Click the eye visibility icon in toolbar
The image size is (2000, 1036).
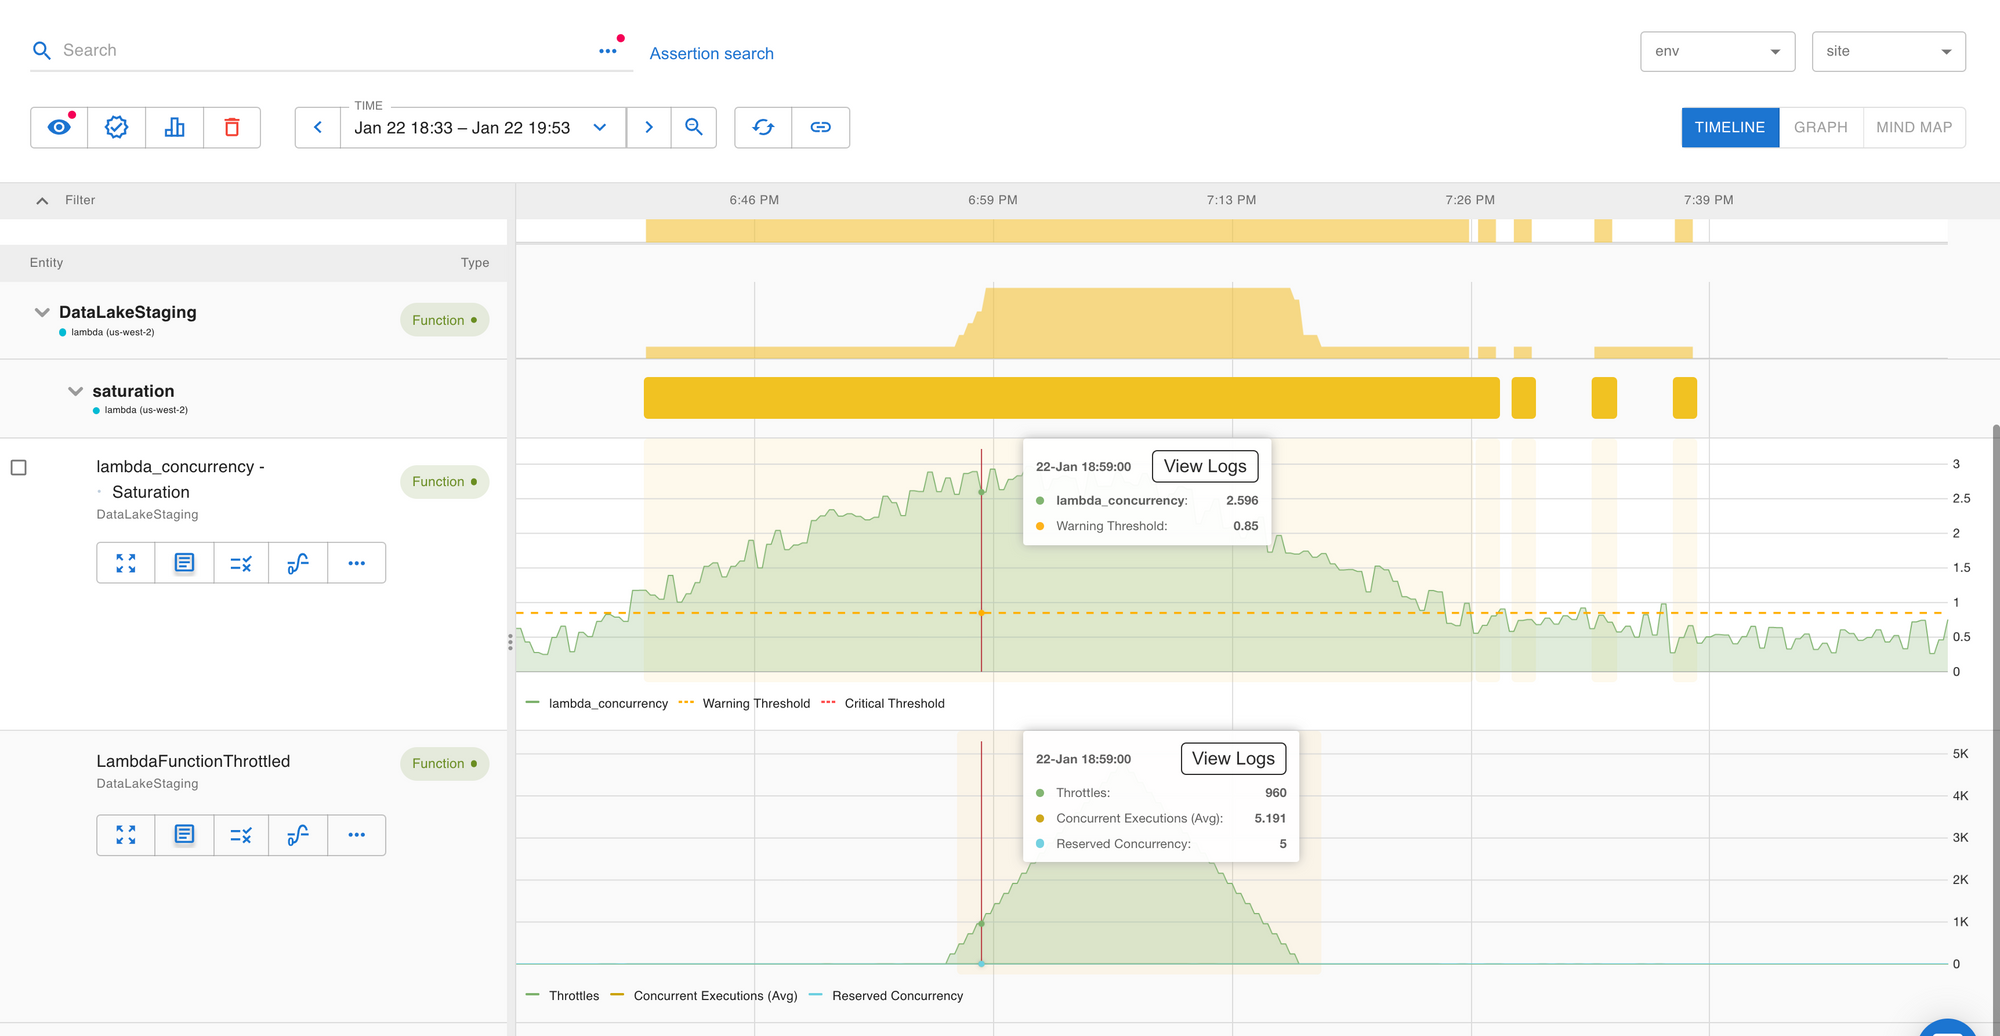pos(59,127)
